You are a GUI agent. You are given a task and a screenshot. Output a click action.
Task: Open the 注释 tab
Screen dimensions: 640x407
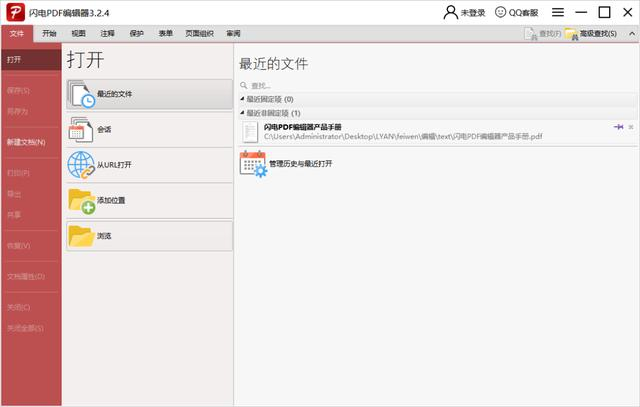(x=107, y=33)
